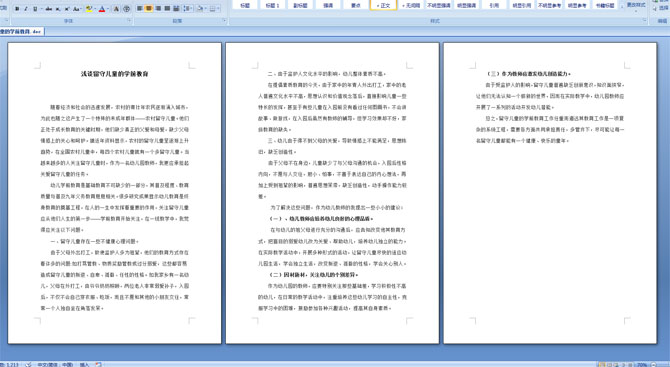This screenshot has width=670, height=367.
Task: Apply the 正文 style
Action: pyautogui.click(x=383, y=5)
